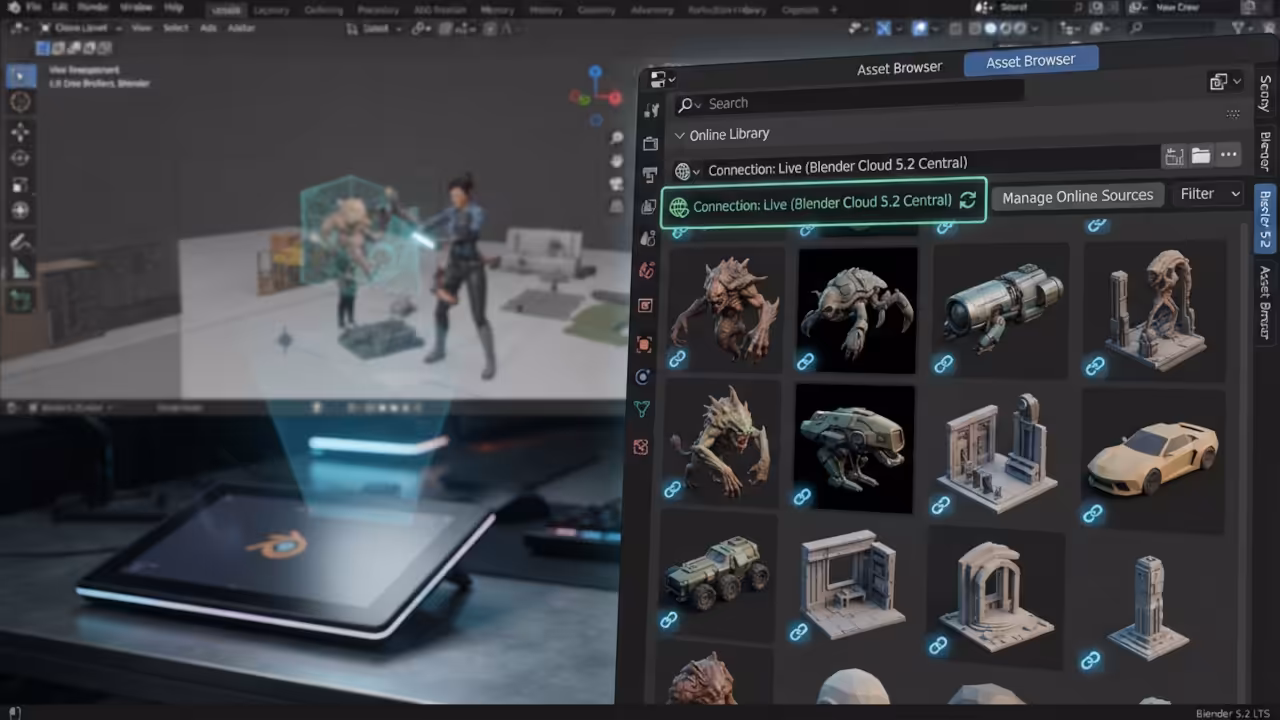The width and height of the screenshot is (1280, 720).
Task: Open the Render menu
Action: pos(92,8)
